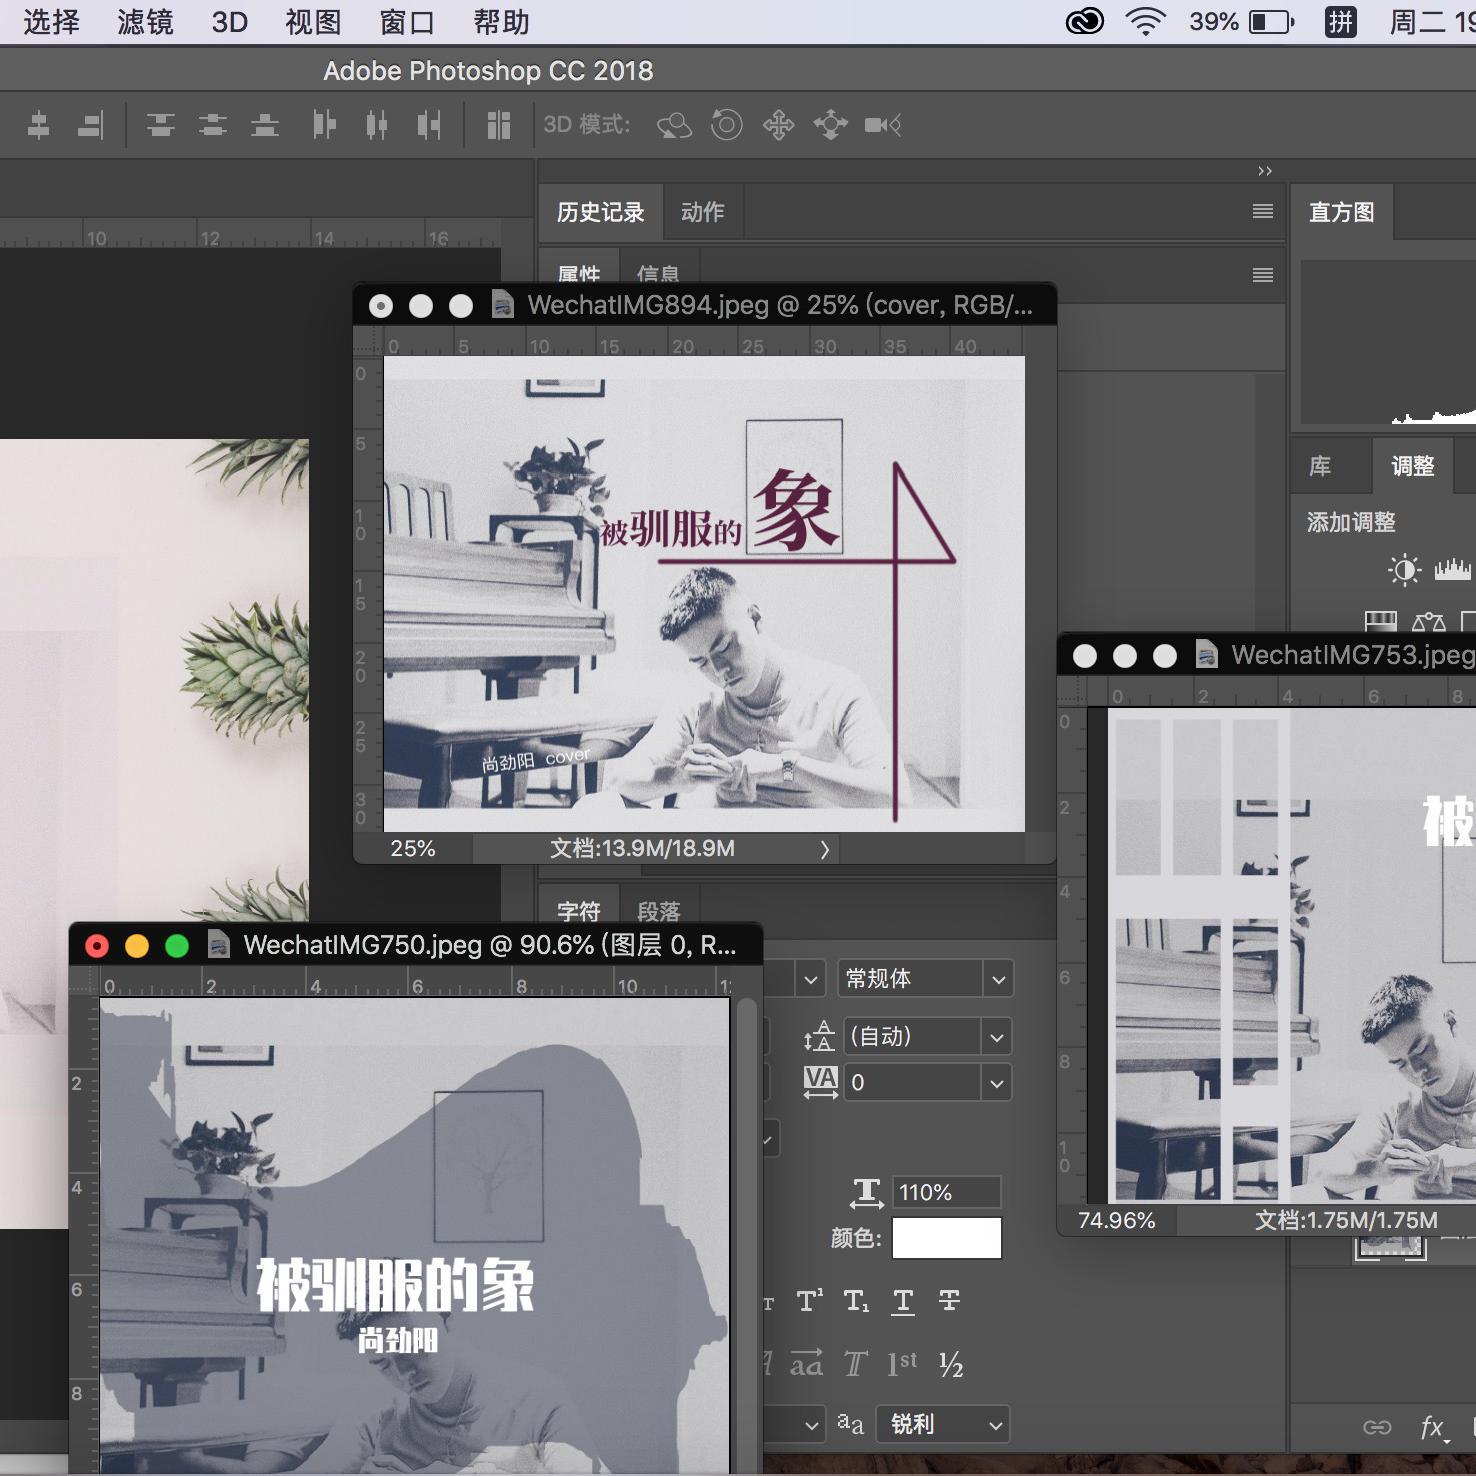Switch to the 段落 tab
This screenshot has height=1476, width=1476.
tap(658, 911)
